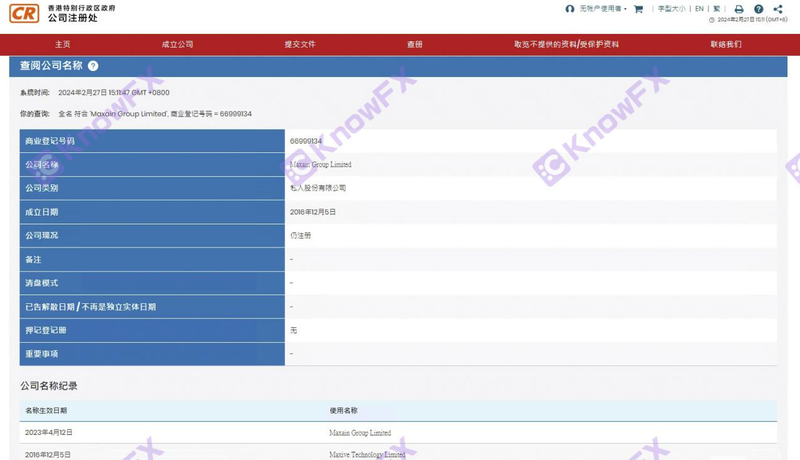Select company type value 私人股份有限公司
The width and height of the screenshot is (800, 460).
pos(318,188)
